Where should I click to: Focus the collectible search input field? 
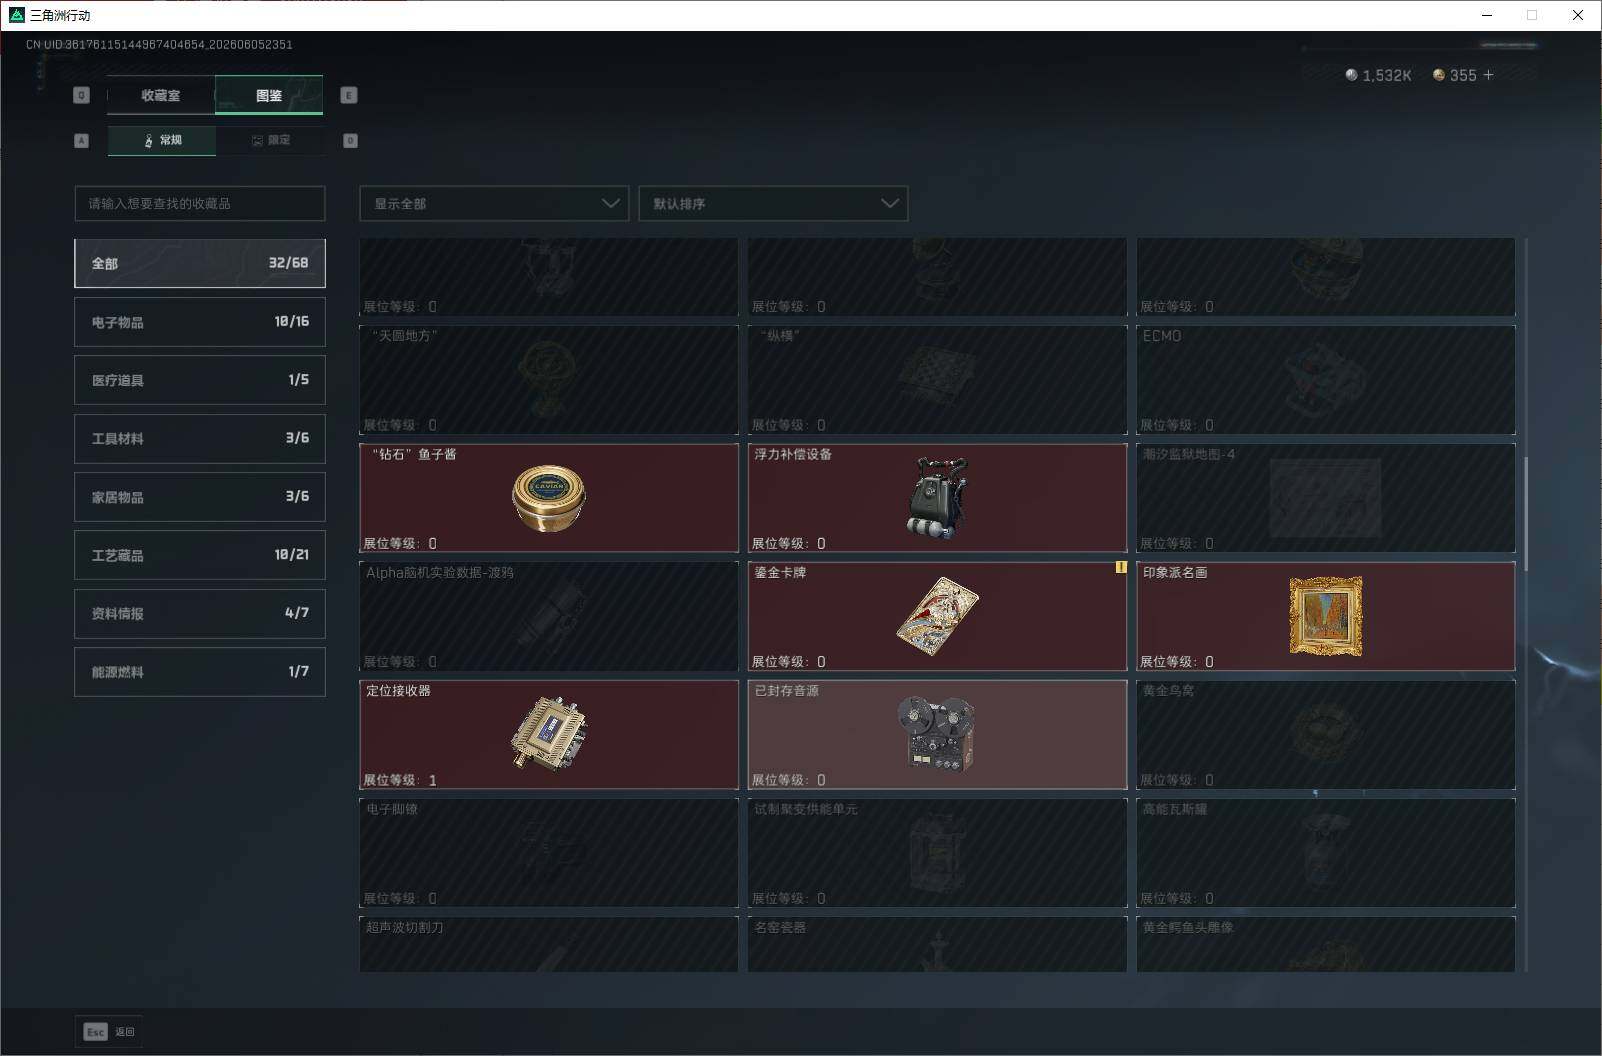[200, 203]
